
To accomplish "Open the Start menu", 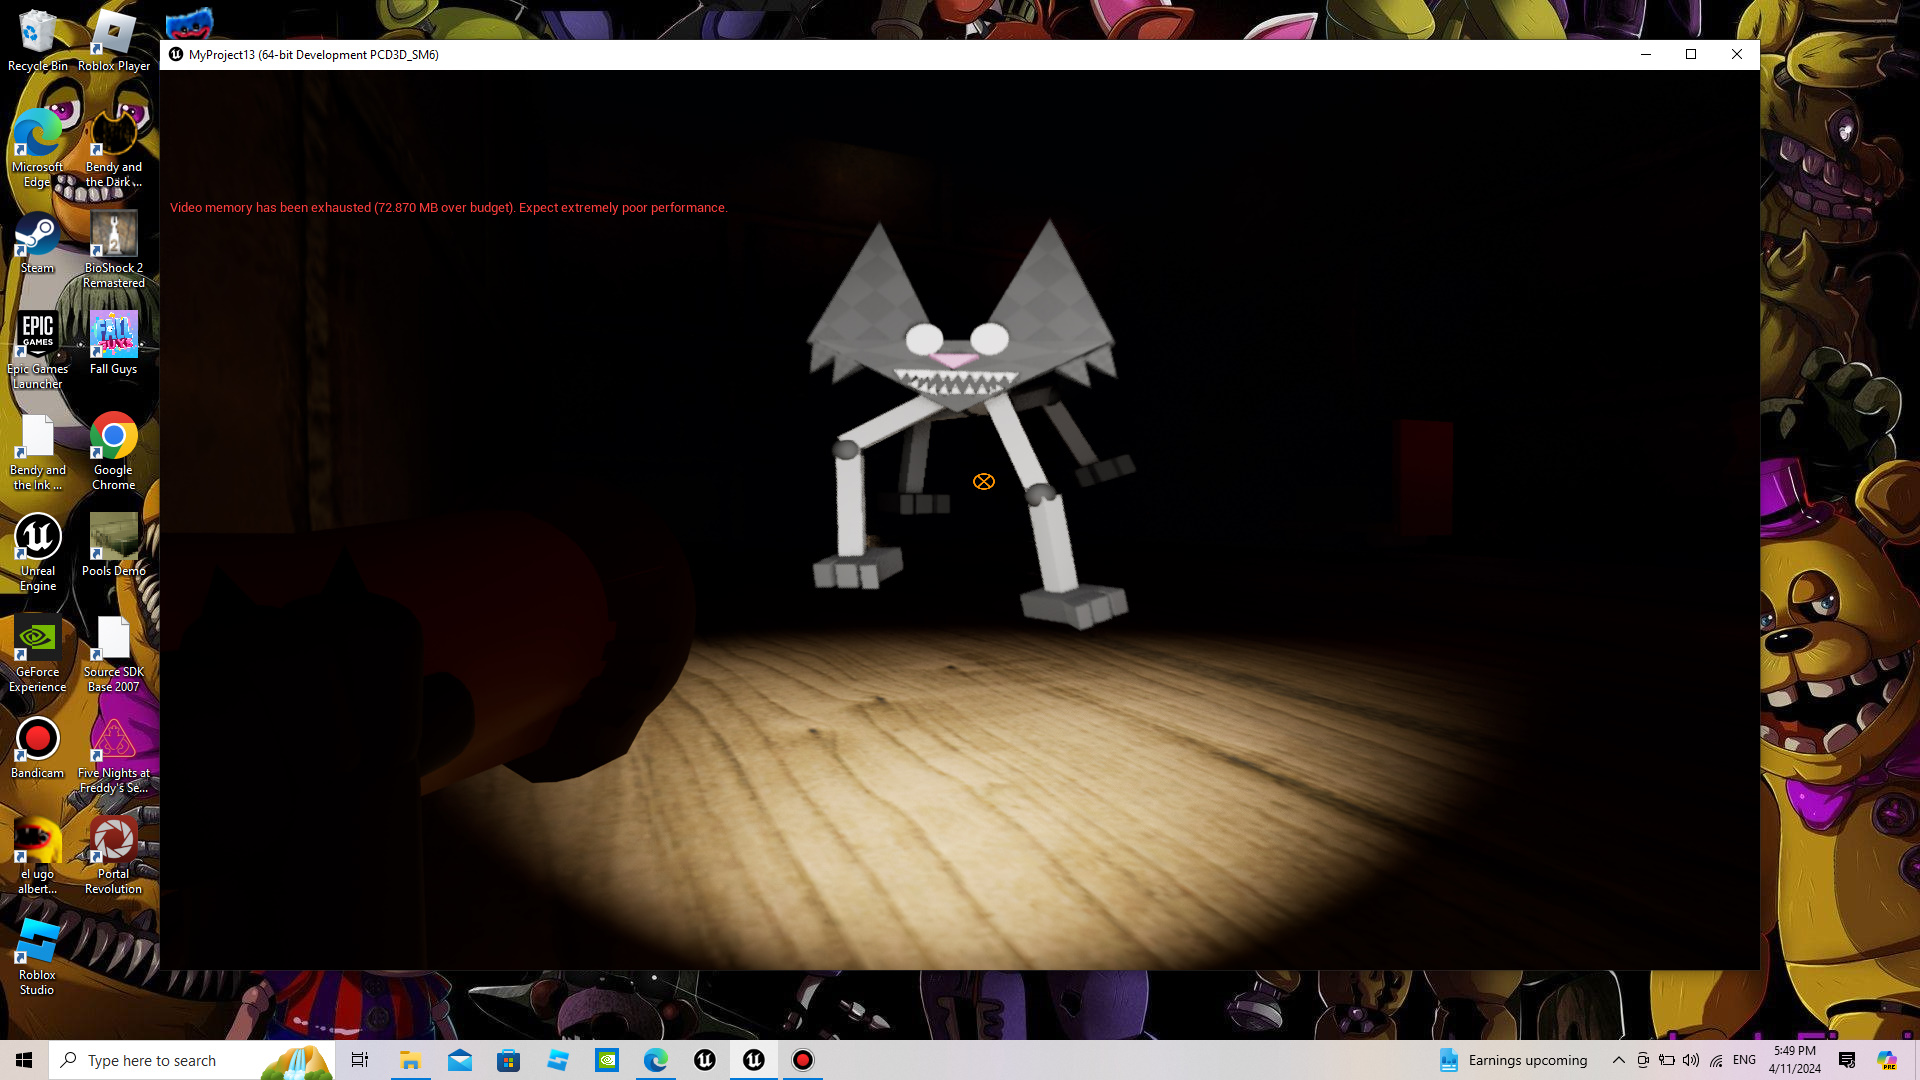I will [24, 1060].
